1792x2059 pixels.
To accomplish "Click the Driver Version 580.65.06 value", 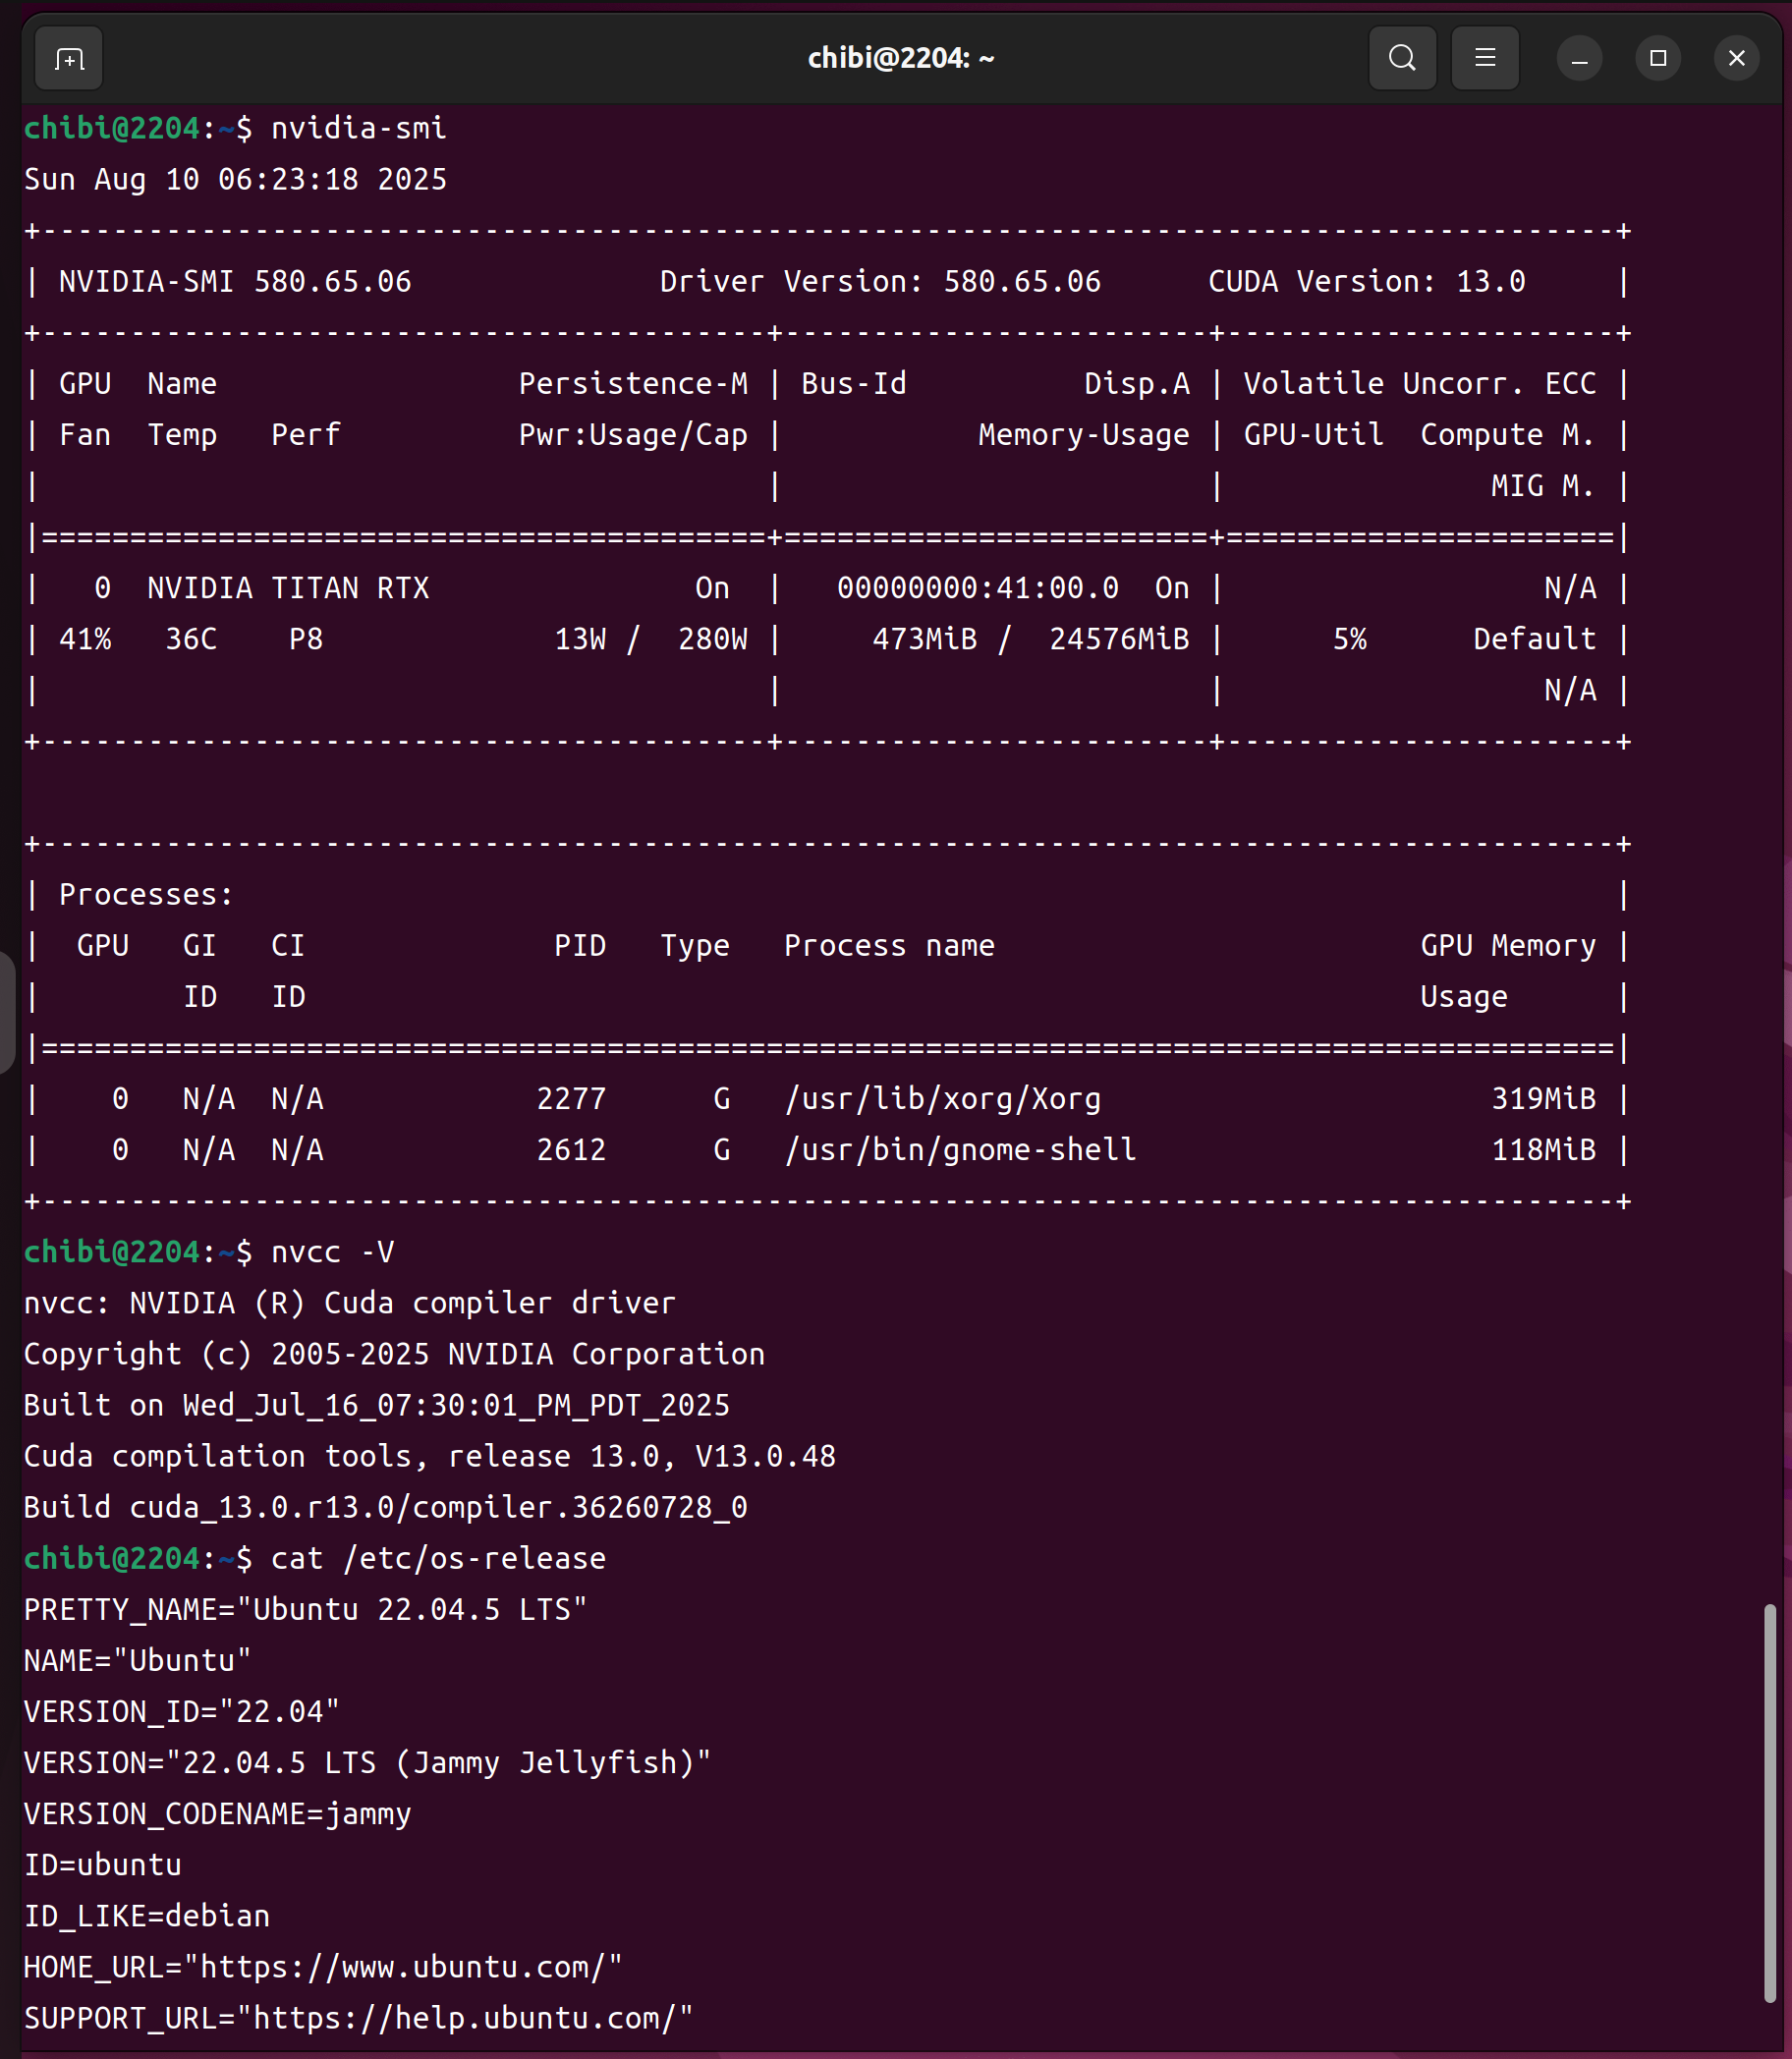I will click(1021, 282).
